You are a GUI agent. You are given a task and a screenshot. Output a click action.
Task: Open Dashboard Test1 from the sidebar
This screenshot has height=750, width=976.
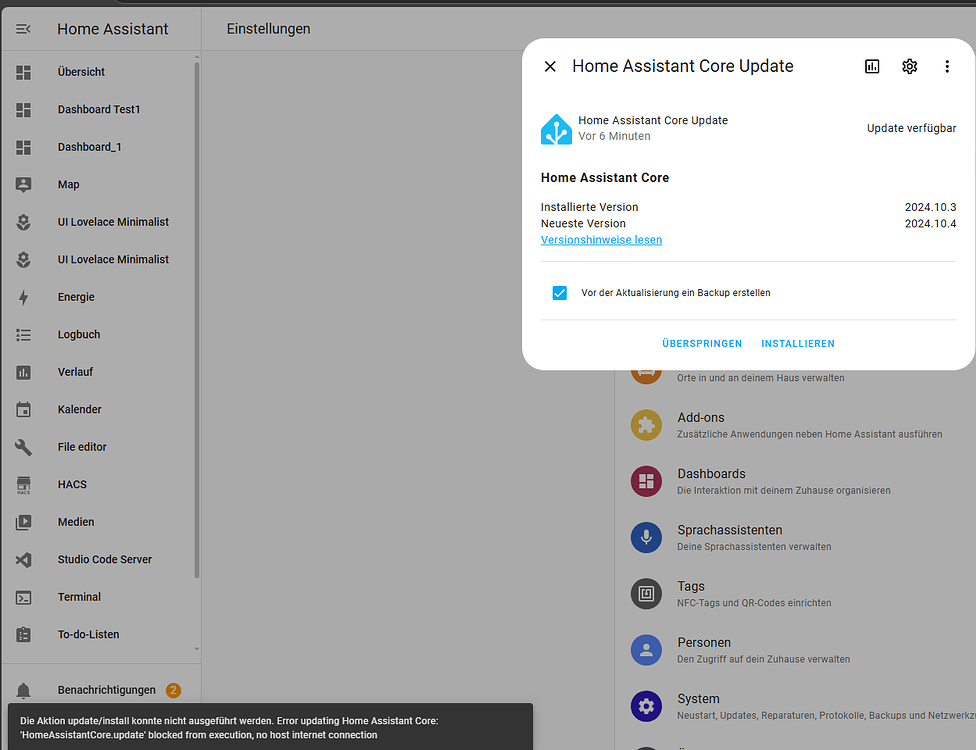click(x=99, y=110)
